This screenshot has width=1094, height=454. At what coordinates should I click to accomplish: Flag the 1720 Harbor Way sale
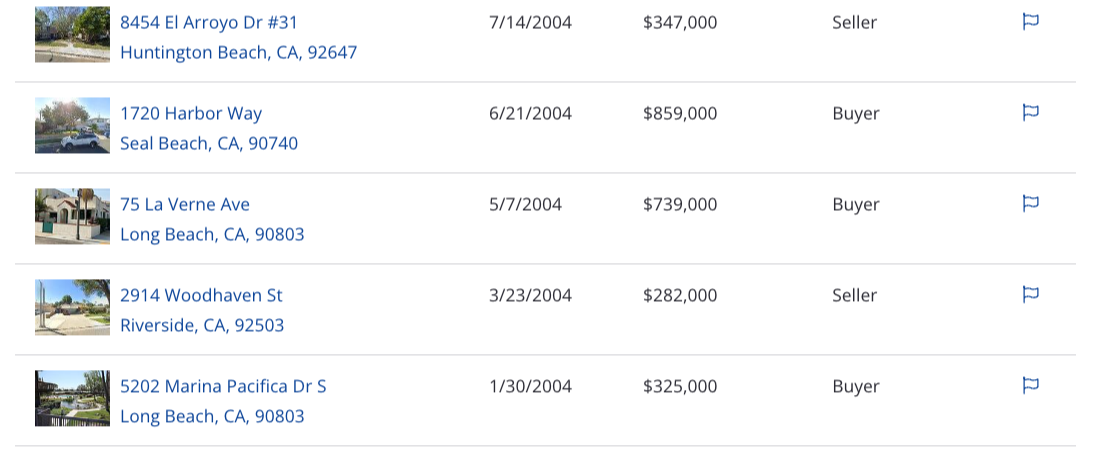1031,112
